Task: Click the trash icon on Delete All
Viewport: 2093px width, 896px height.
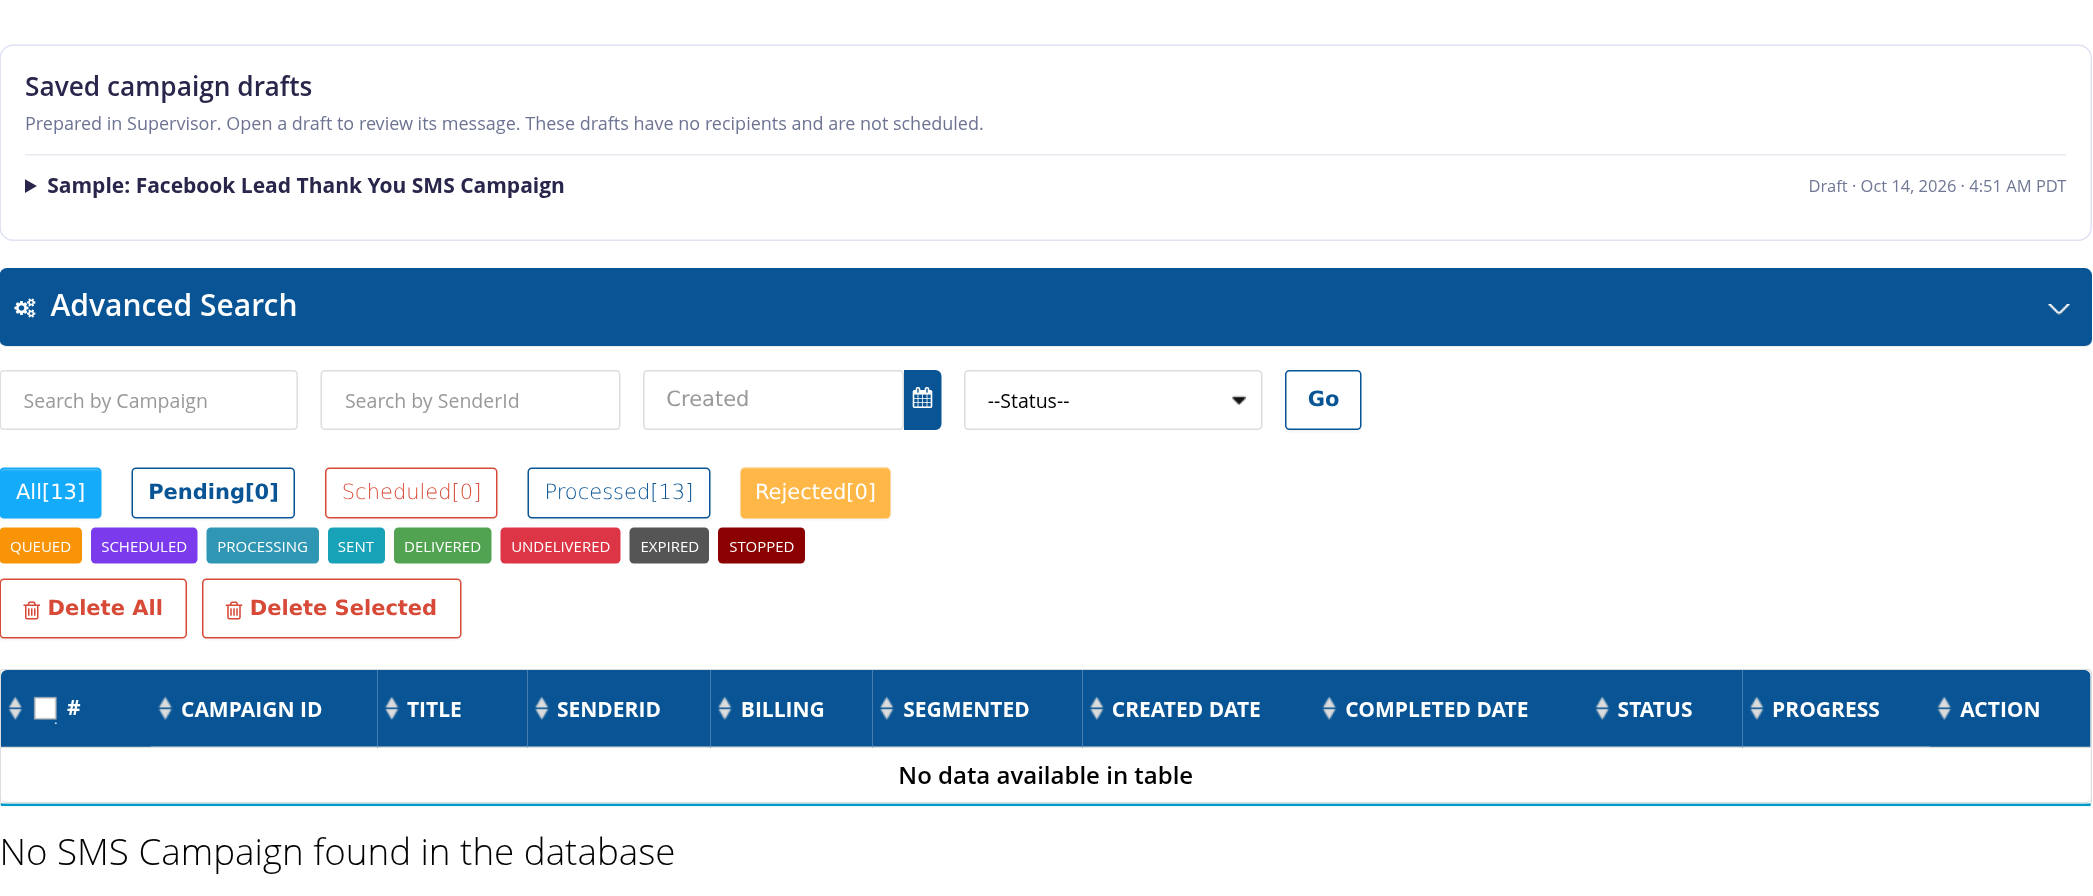Action: tap(32, 610)
